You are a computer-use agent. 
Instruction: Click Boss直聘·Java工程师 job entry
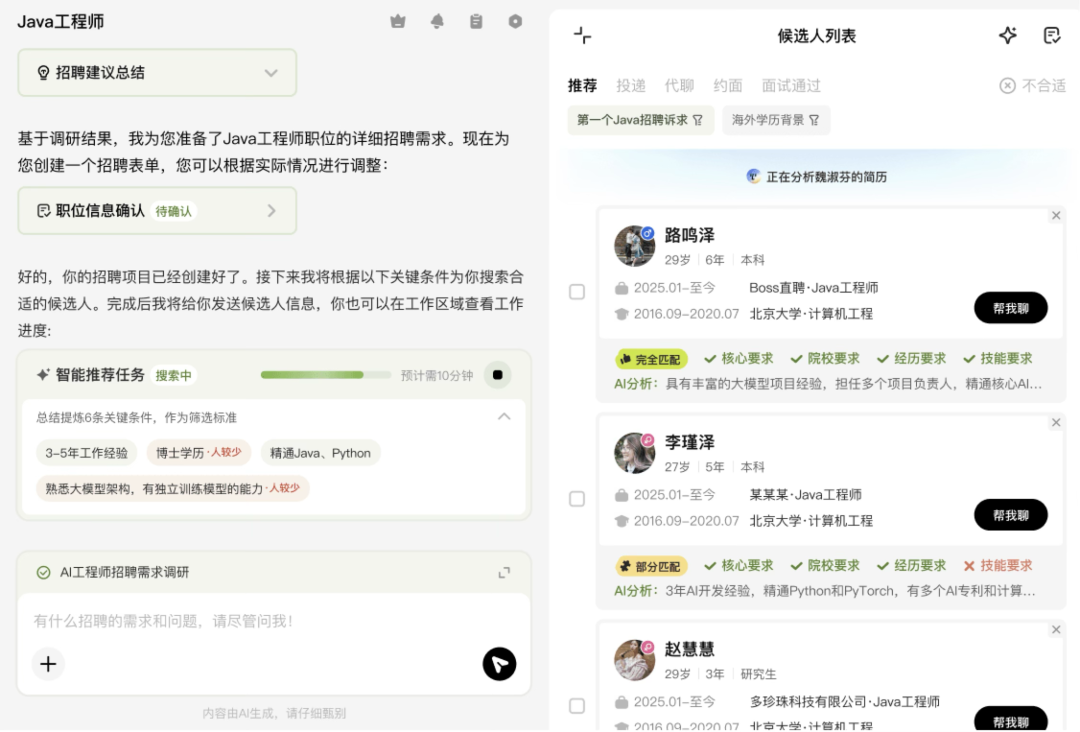point(813,288)
